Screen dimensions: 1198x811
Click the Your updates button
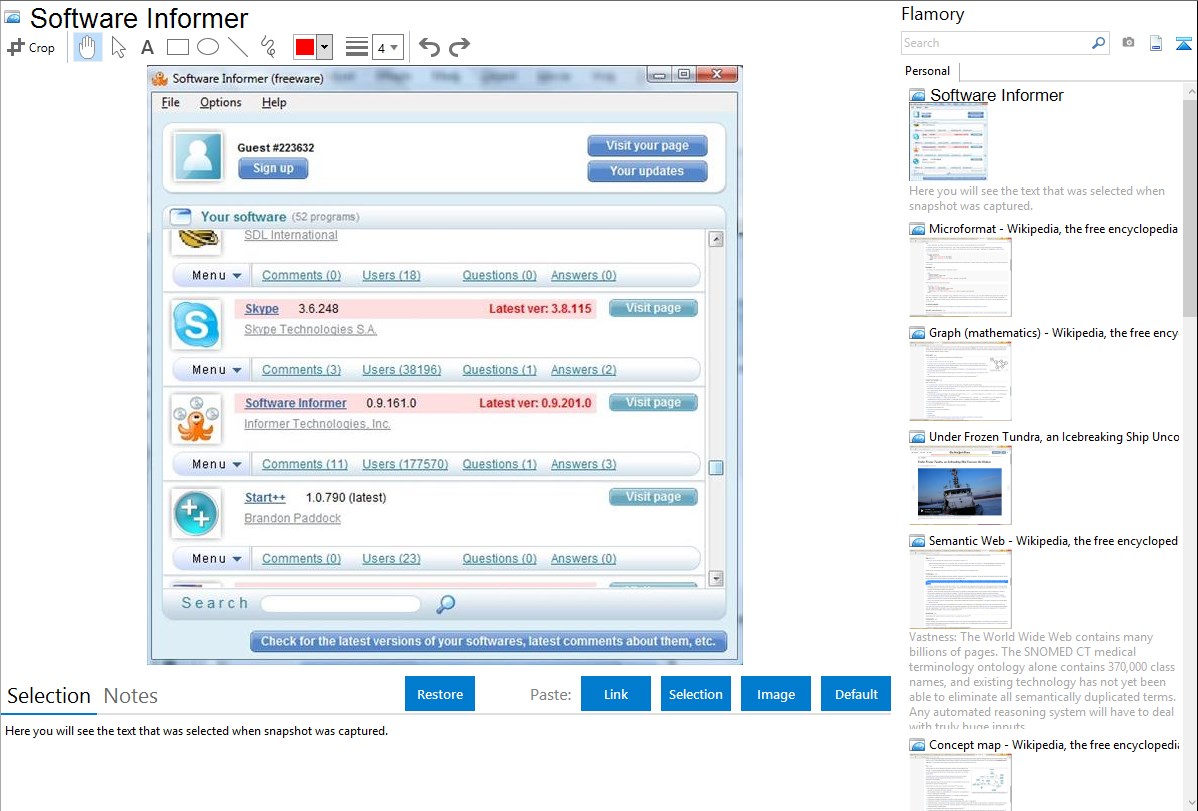tap(647, 171)
